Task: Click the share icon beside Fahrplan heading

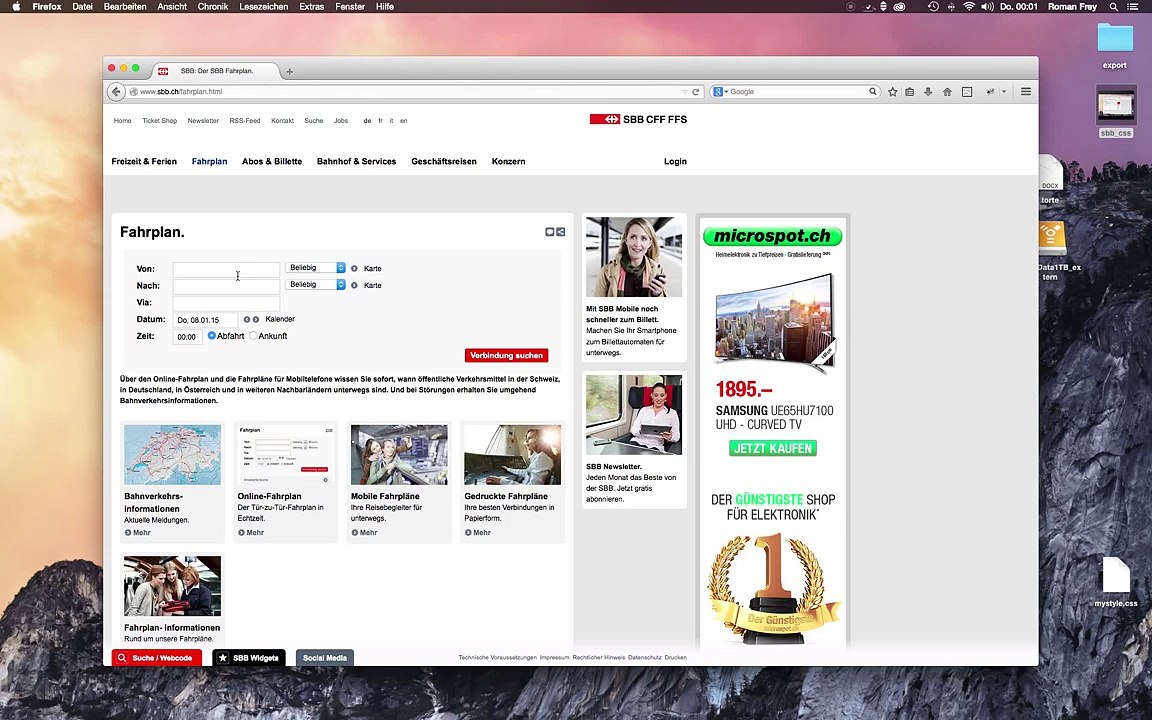Action: point(561,232)
